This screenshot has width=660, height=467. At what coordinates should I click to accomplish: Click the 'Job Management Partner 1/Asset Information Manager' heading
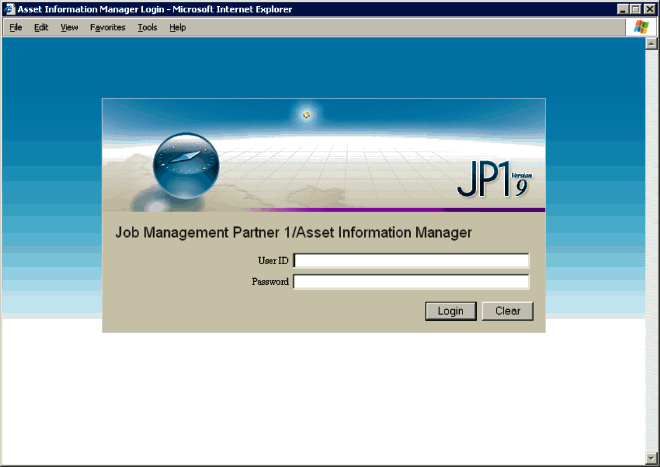click(294, 232)
